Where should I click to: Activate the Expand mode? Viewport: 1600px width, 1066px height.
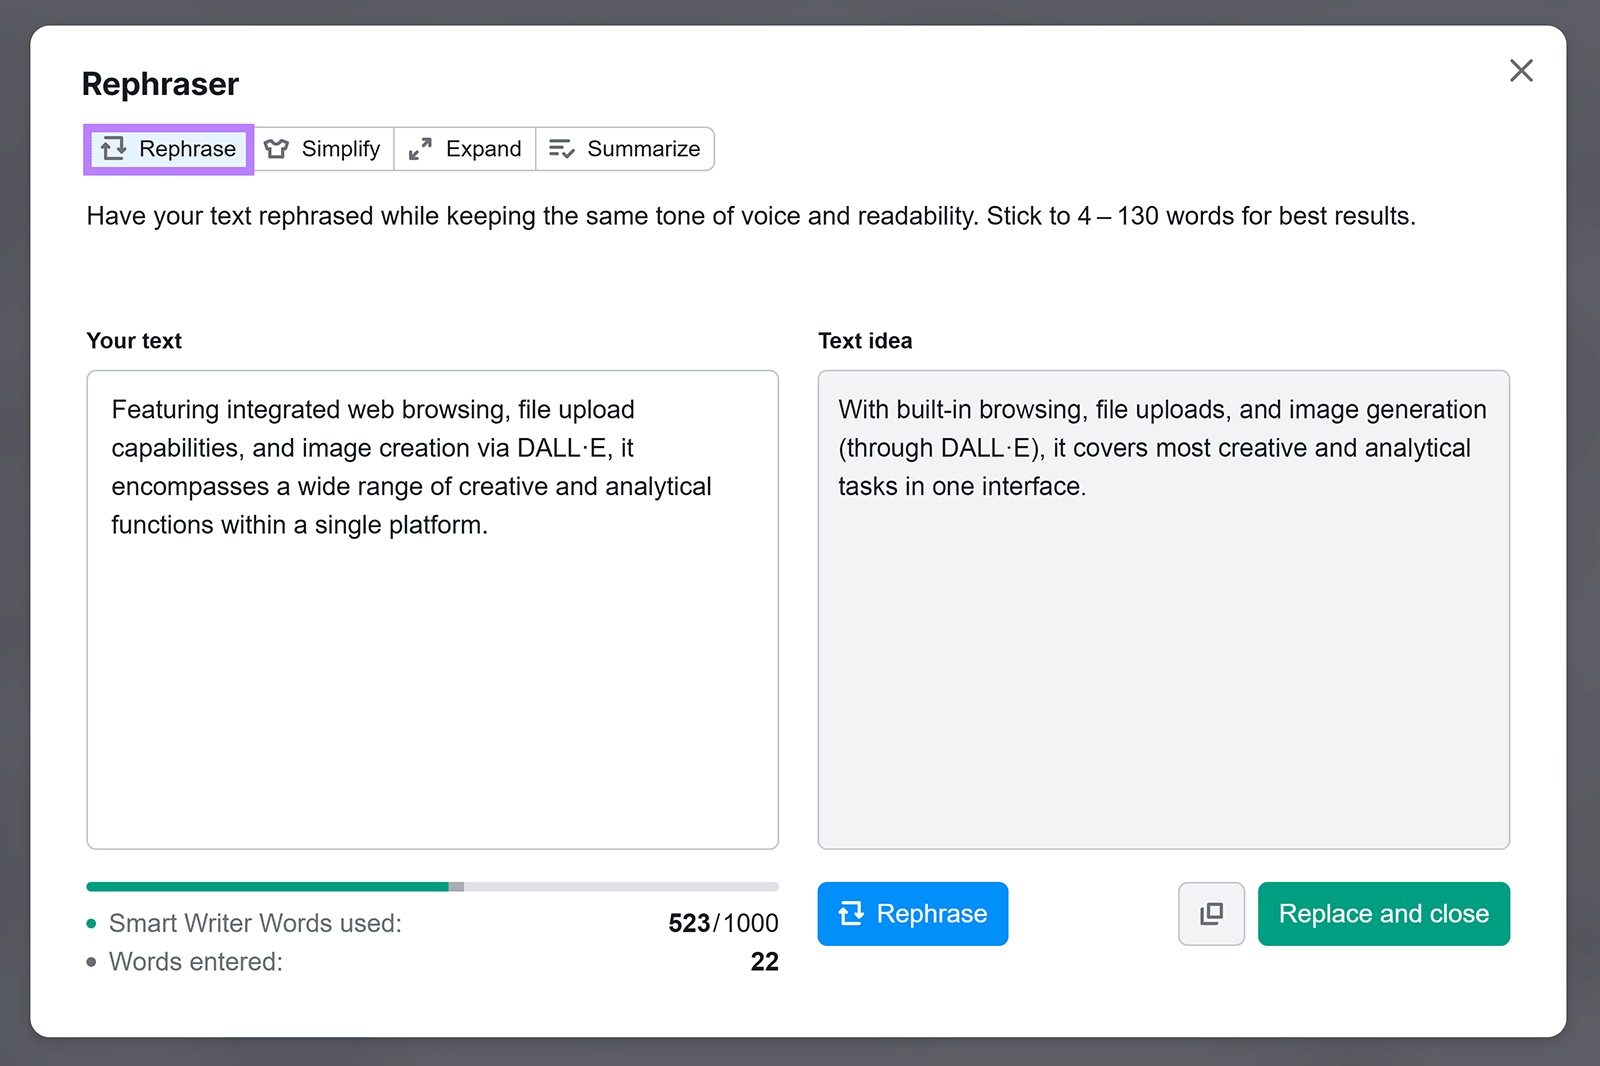click(x=464, y=148)
